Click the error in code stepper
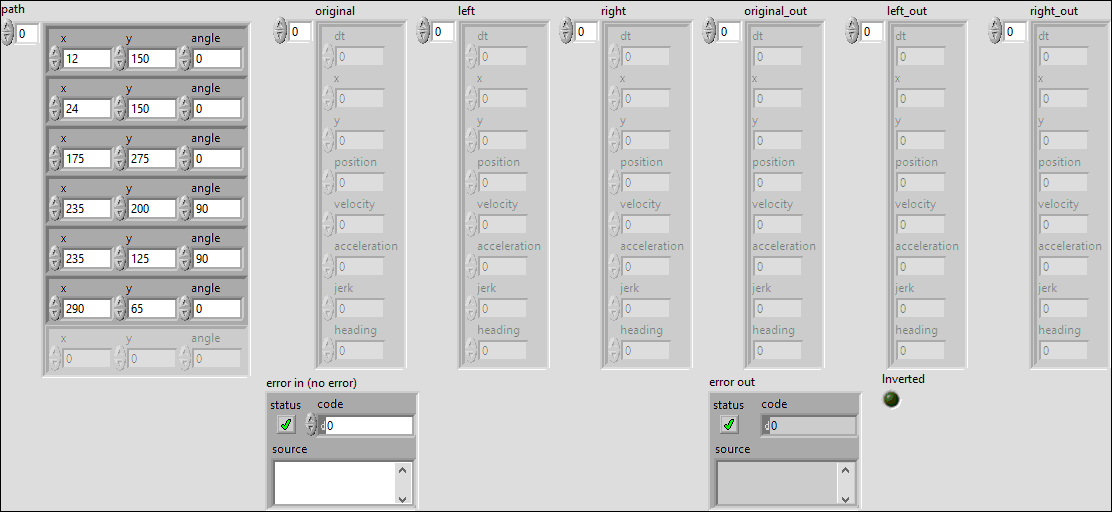The image size is (1112, 512). (x=311, y=426)
